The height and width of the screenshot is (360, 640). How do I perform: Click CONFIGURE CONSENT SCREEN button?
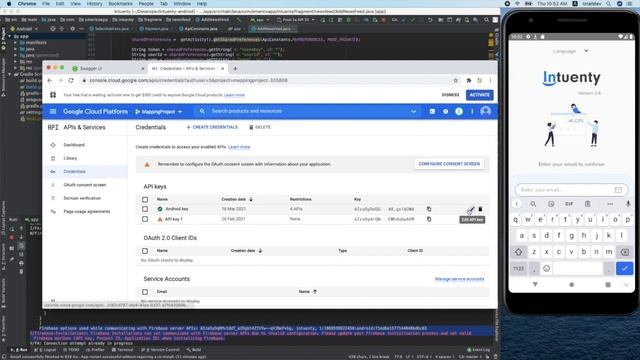pos(449,164)
